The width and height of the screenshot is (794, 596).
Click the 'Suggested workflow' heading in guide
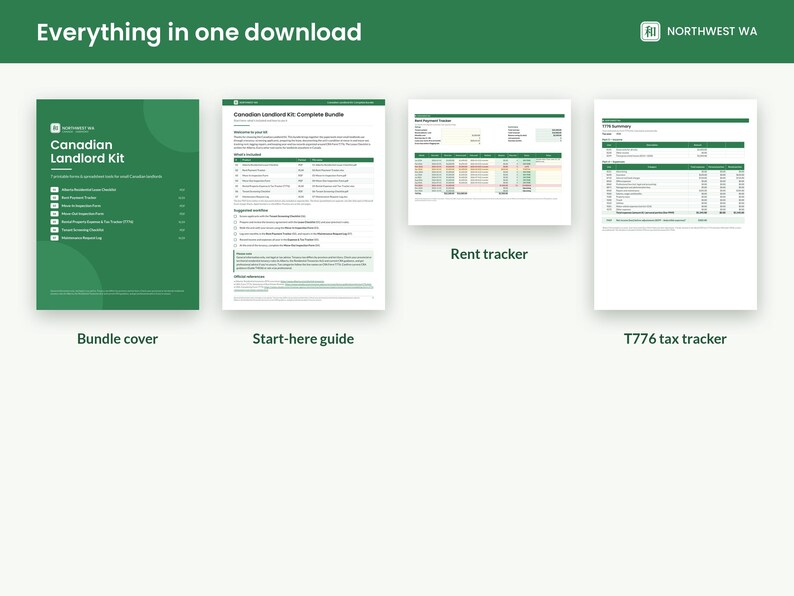pyautogui.click(x=251, y=210)
